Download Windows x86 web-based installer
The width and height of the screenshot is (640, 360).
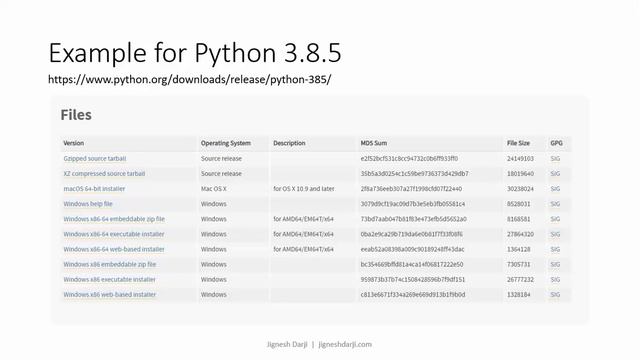[x=109, y=294]
